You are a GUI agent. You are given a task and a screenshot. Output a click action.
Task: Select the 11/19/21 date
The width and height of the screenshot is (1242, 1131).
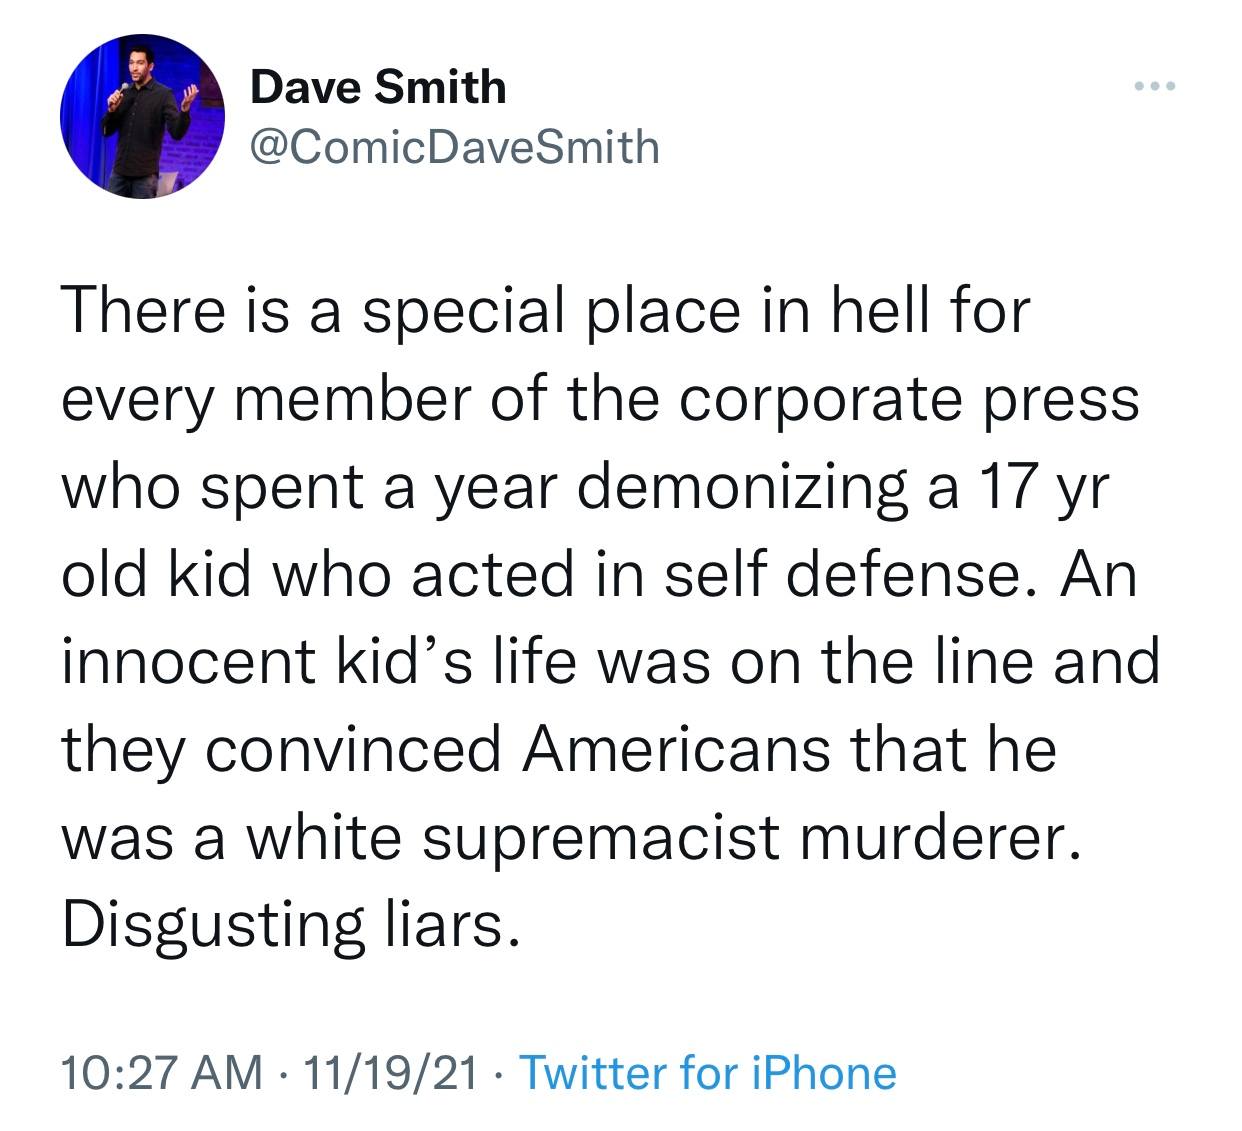pyautogui.click(x=394, y=1073)
